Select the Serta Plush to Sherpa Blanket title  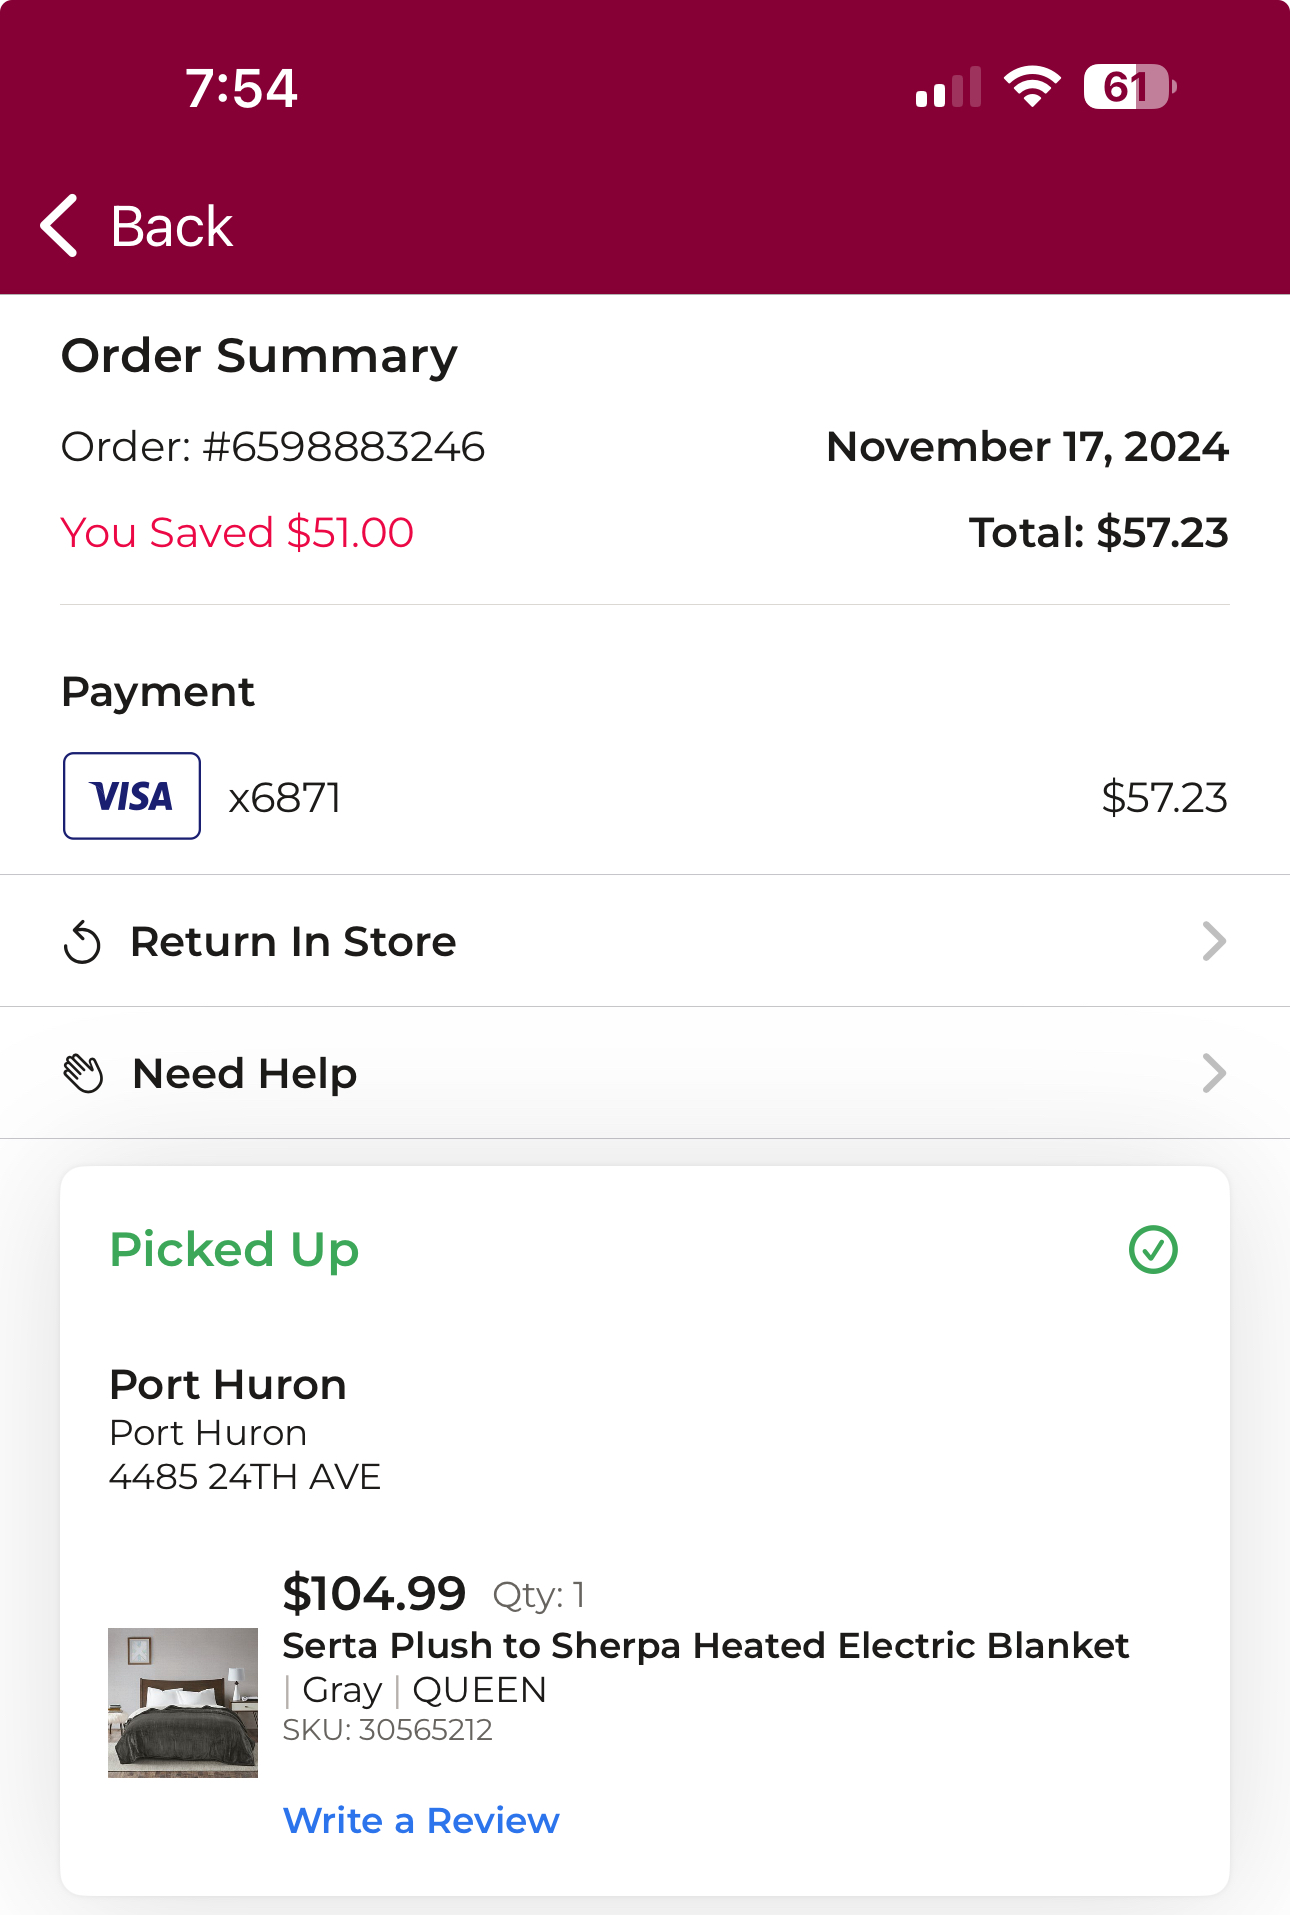point(706,1646)
